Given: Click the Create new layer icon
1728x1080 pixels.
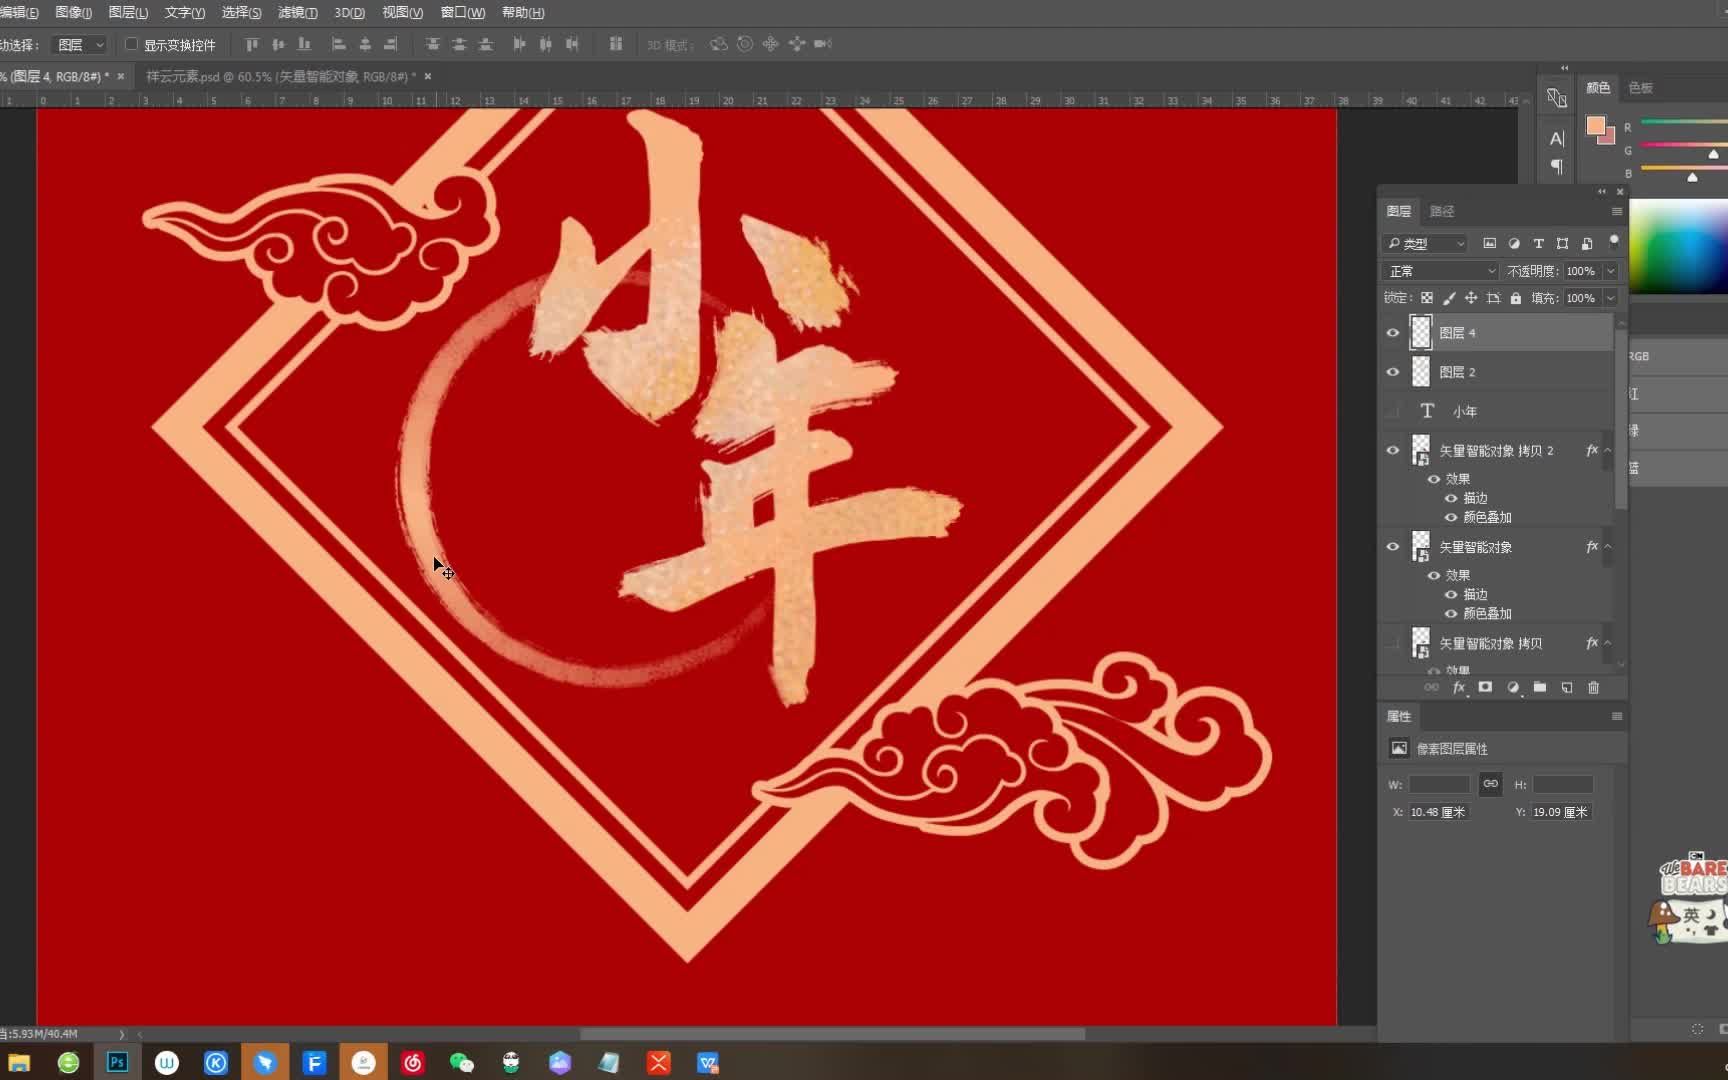Looking at the screenshot, I should [1567, 687].
